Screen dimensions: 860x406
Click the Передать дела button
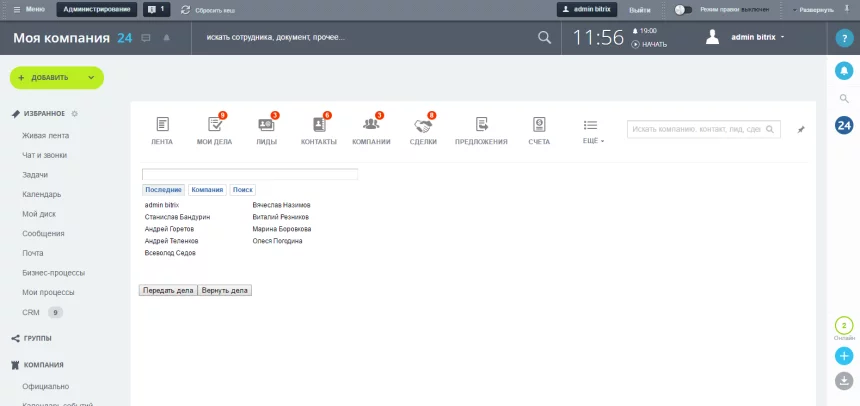point(168,290)
